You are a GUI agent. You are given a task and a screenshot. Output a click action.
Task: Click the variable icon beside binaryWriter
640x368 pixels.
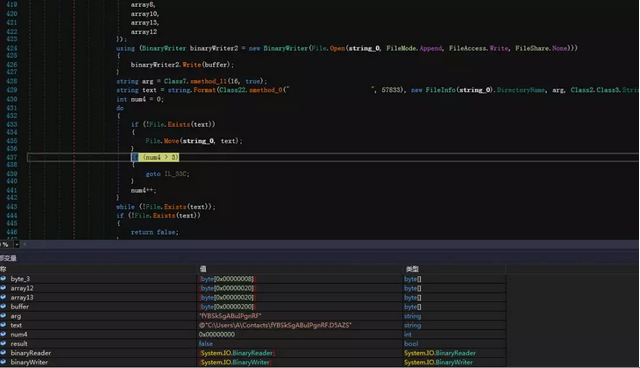(x=3, y=362)
